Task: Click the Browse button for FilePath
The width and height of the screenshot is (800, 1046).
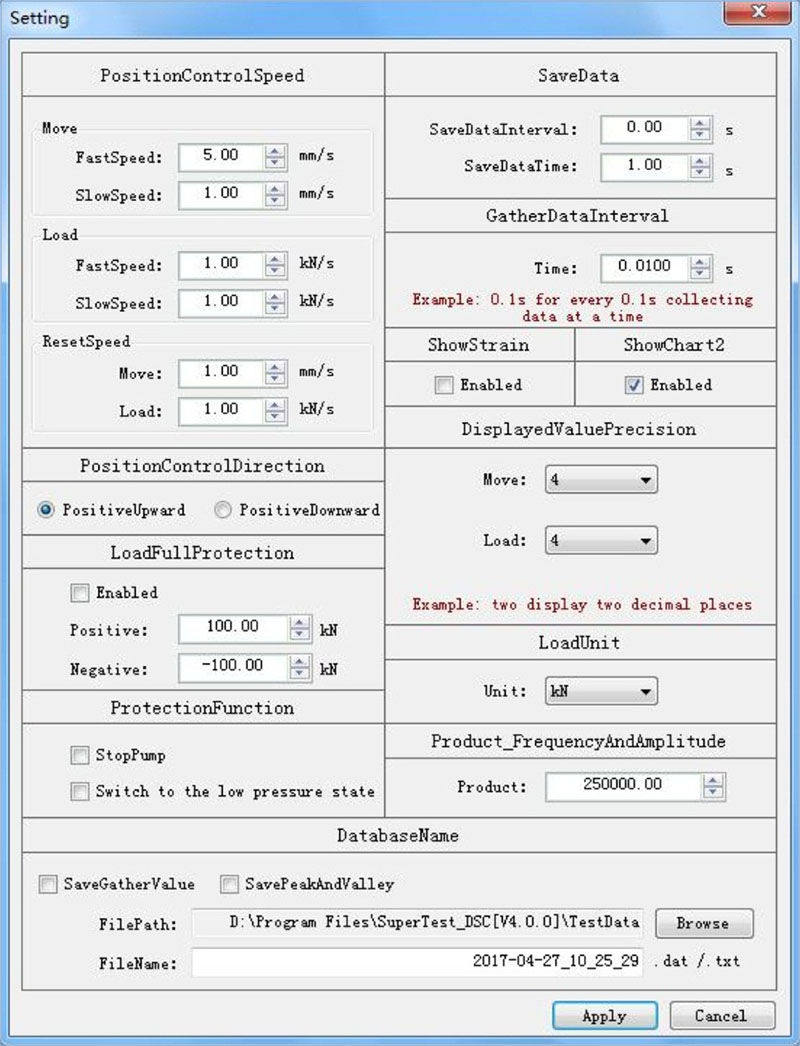Action: 703,923
